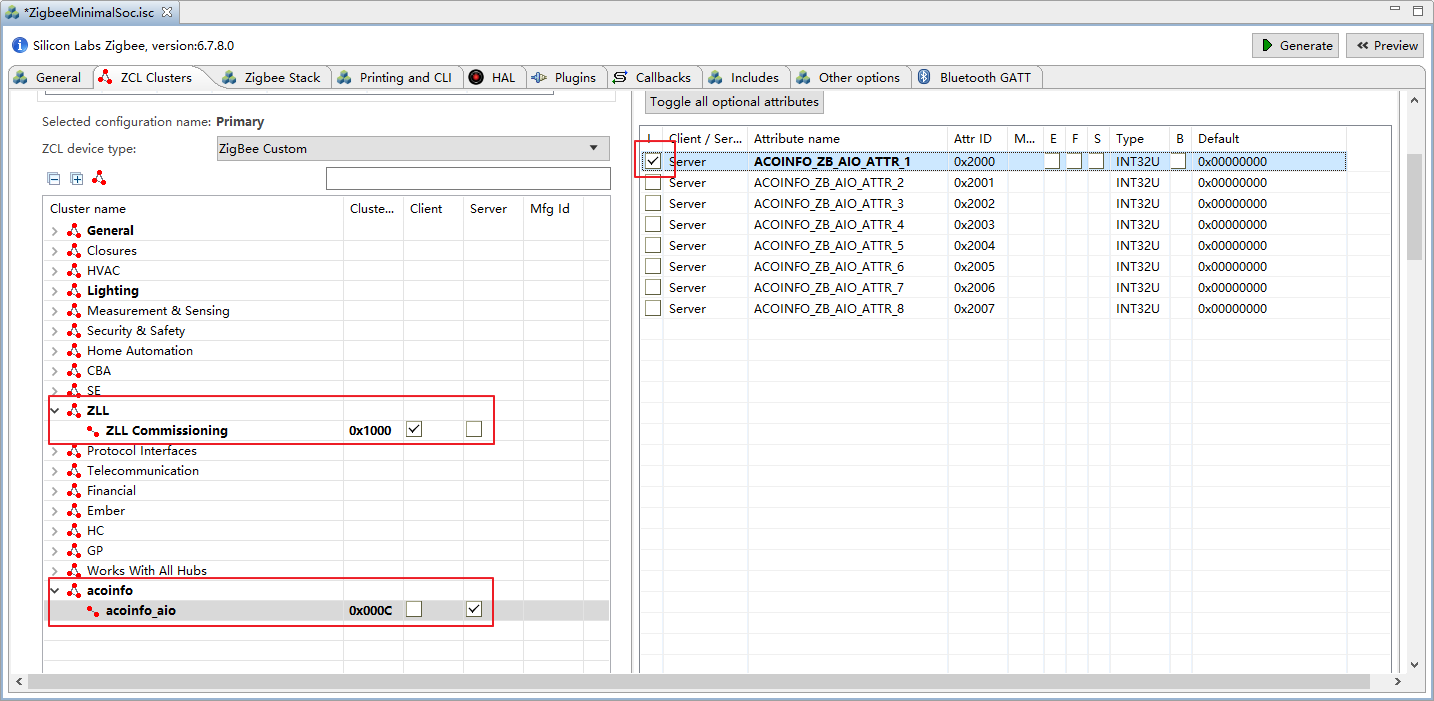The image size is (1434, 701).
Task: Click the red cluster icon beside expand all
Action: (99, 178)
